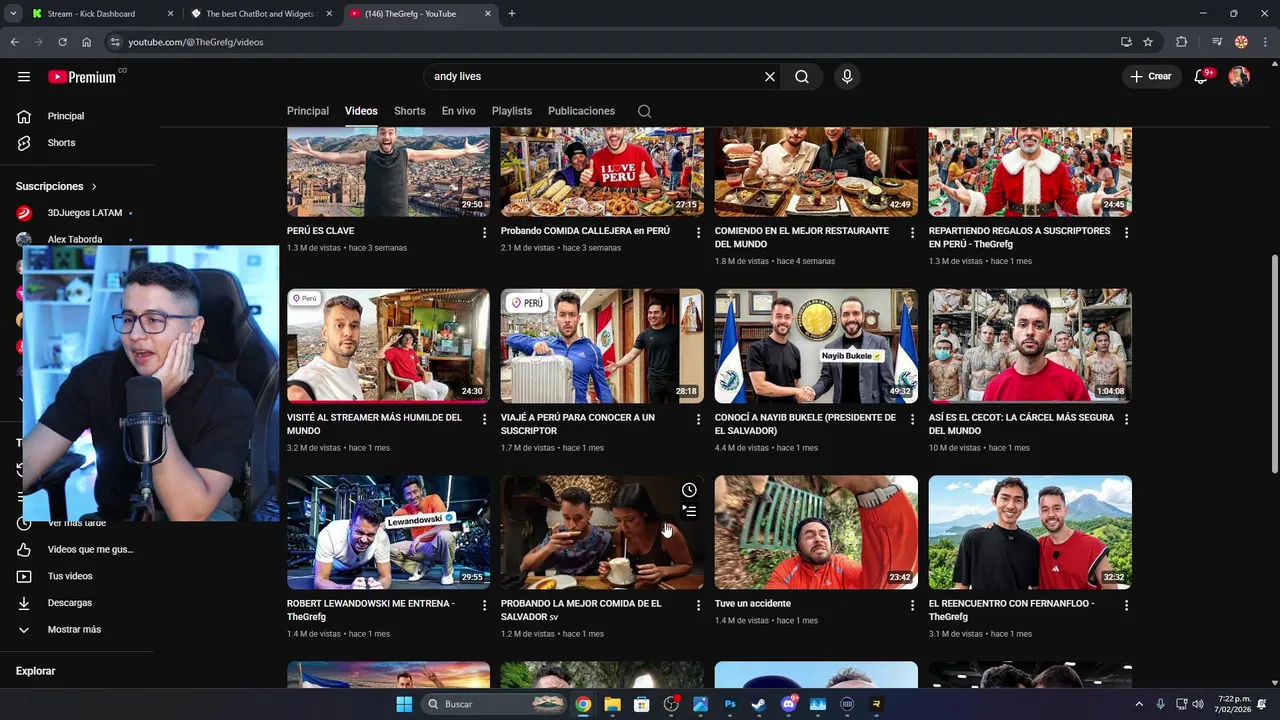Screen dimensions: 1280x720
Task: Open Windows Start menu
Action: pyautogui.click(x=404, y=704)
